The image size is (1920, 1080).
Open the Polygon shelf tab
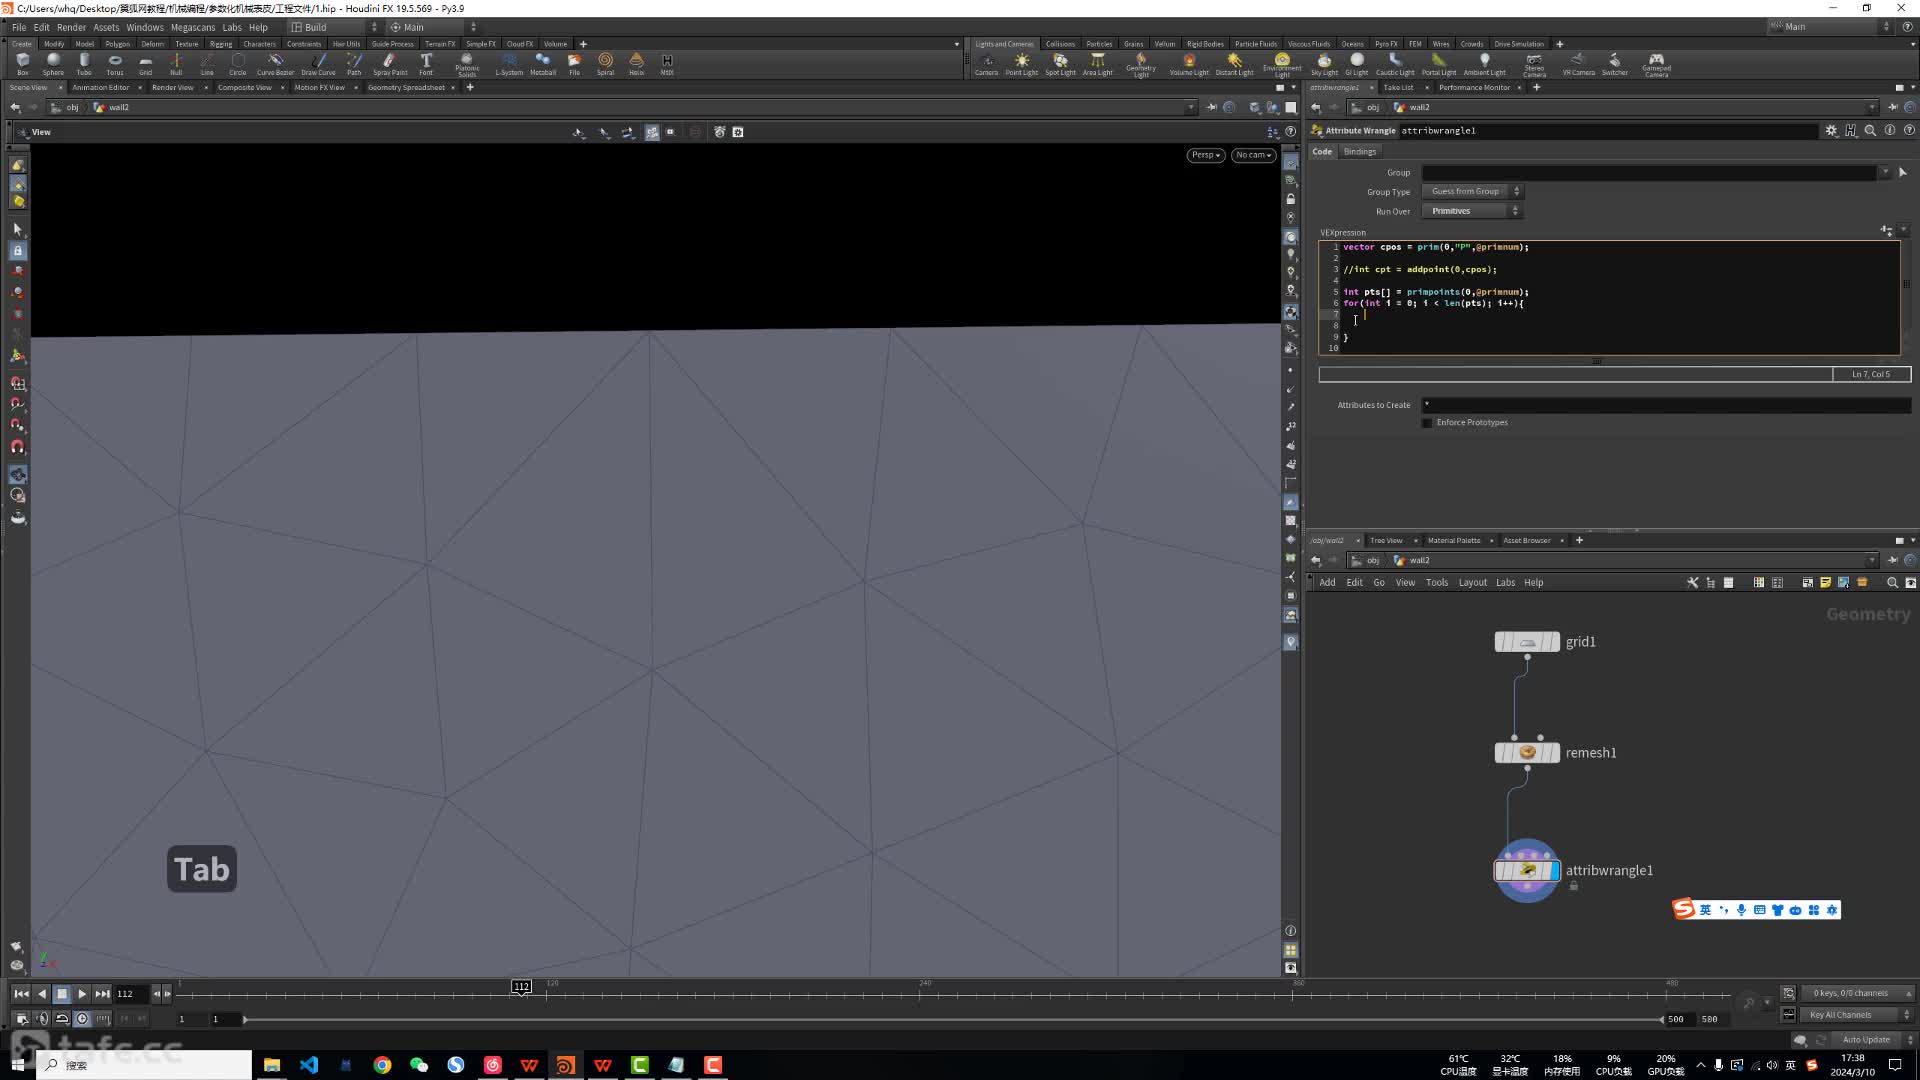pos(118,44)
